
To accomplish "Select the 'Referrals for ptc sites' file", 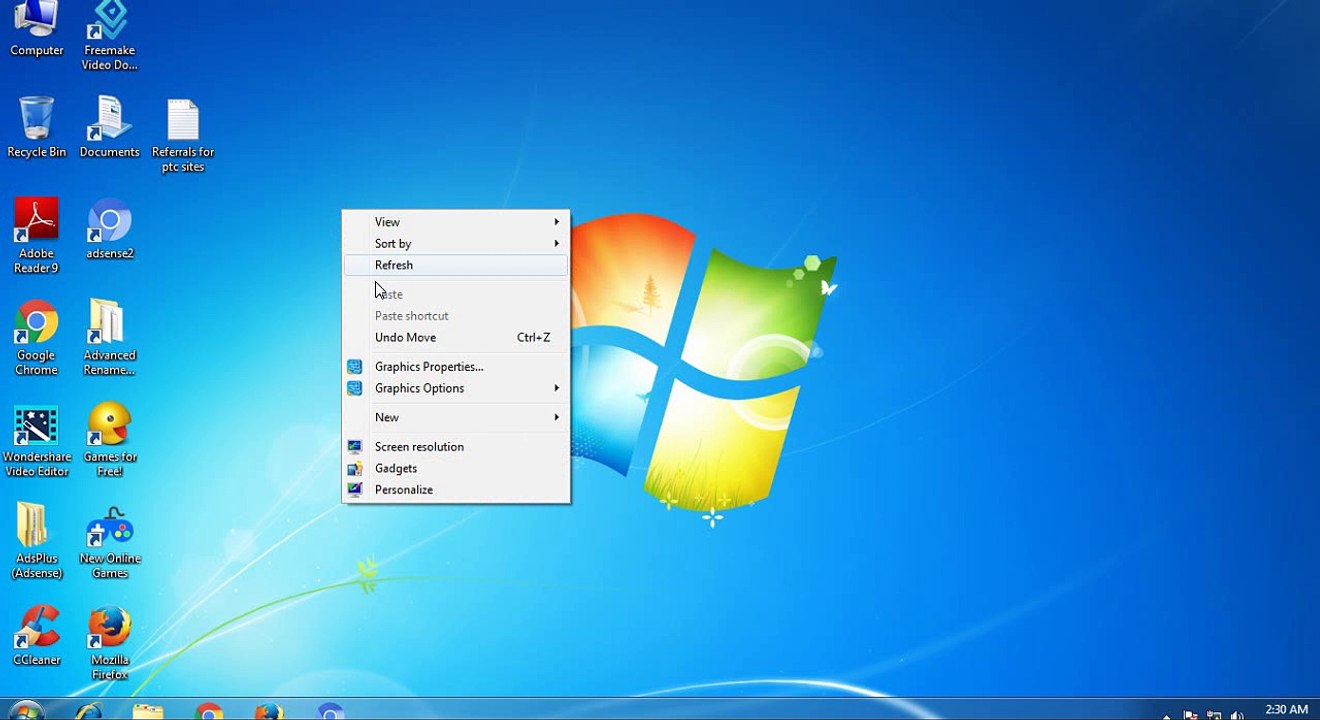I will (x=183, y=136).
